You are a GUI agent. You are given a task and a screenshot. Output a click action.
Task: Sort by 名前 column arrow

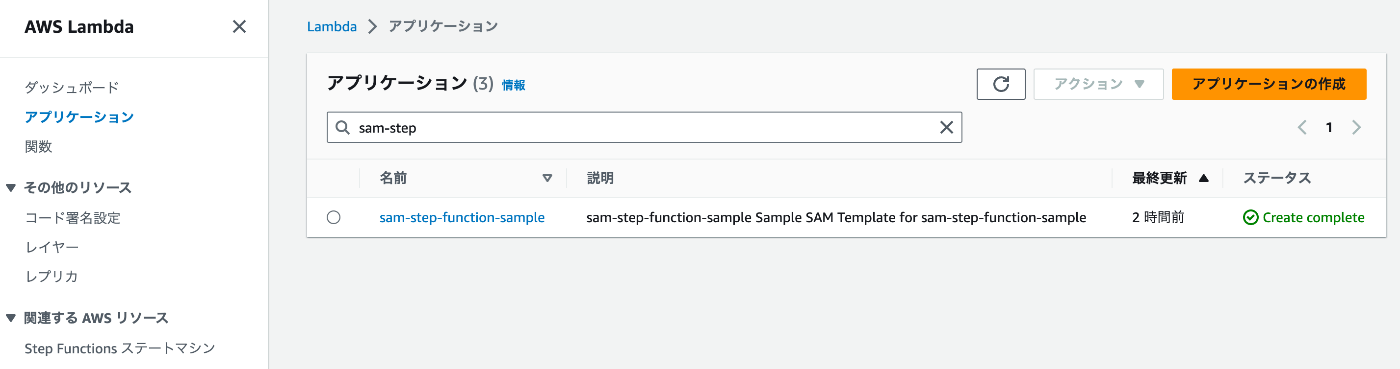(547, 178)
